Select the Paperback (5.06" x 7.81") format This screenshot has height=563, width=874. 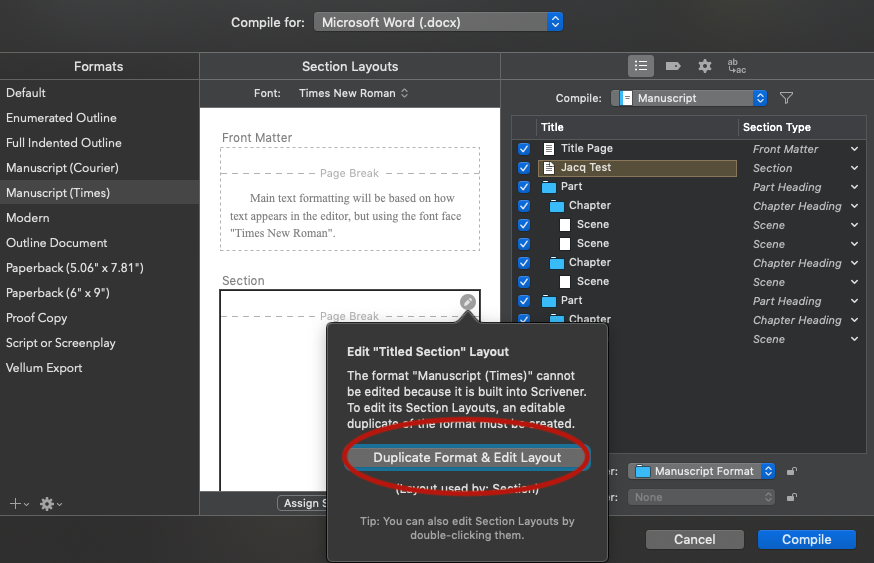pos(99,268)
